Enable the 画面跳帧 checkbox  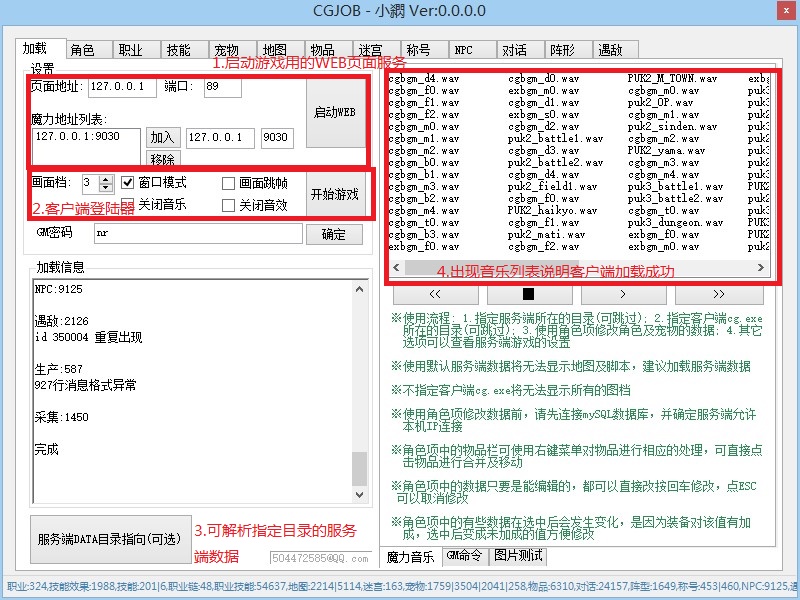[x=228, y=183]
